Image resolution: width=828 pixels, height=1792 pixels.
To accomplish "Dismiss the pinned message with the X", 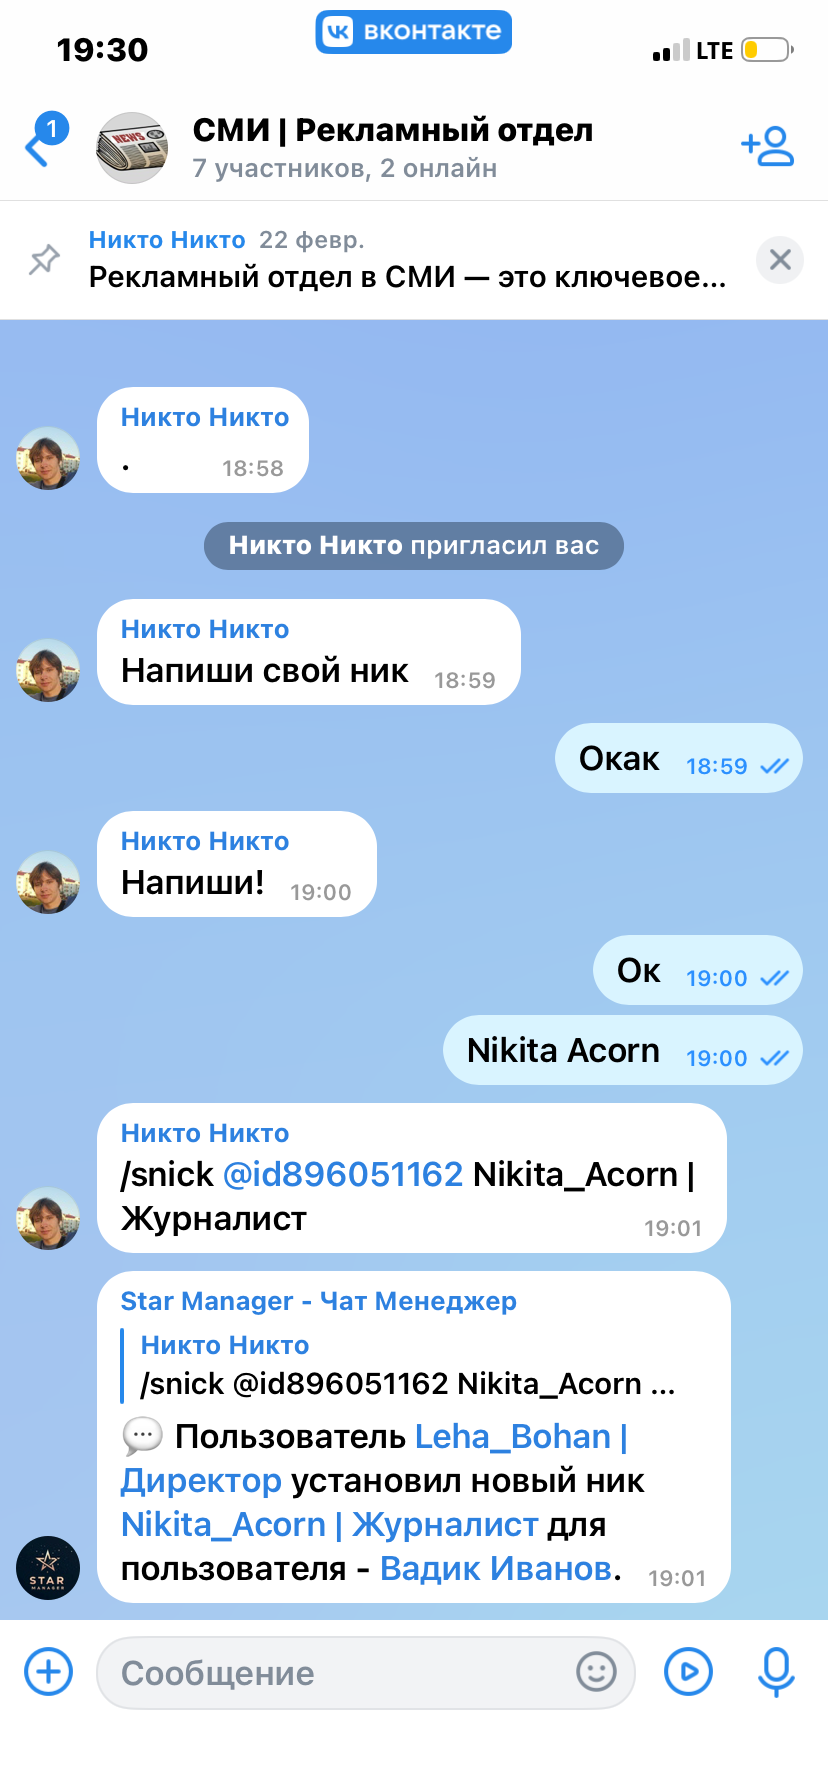I will (x=780, y=260).
